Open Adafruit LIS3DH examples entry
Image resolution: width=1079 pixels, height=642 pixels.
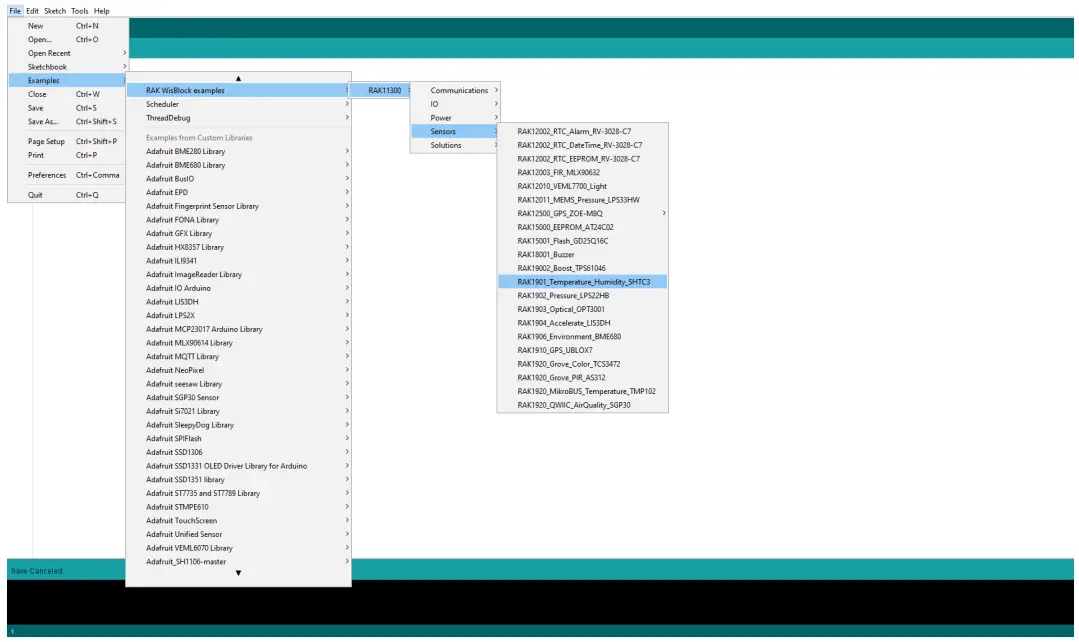click(x=238, y=301)
